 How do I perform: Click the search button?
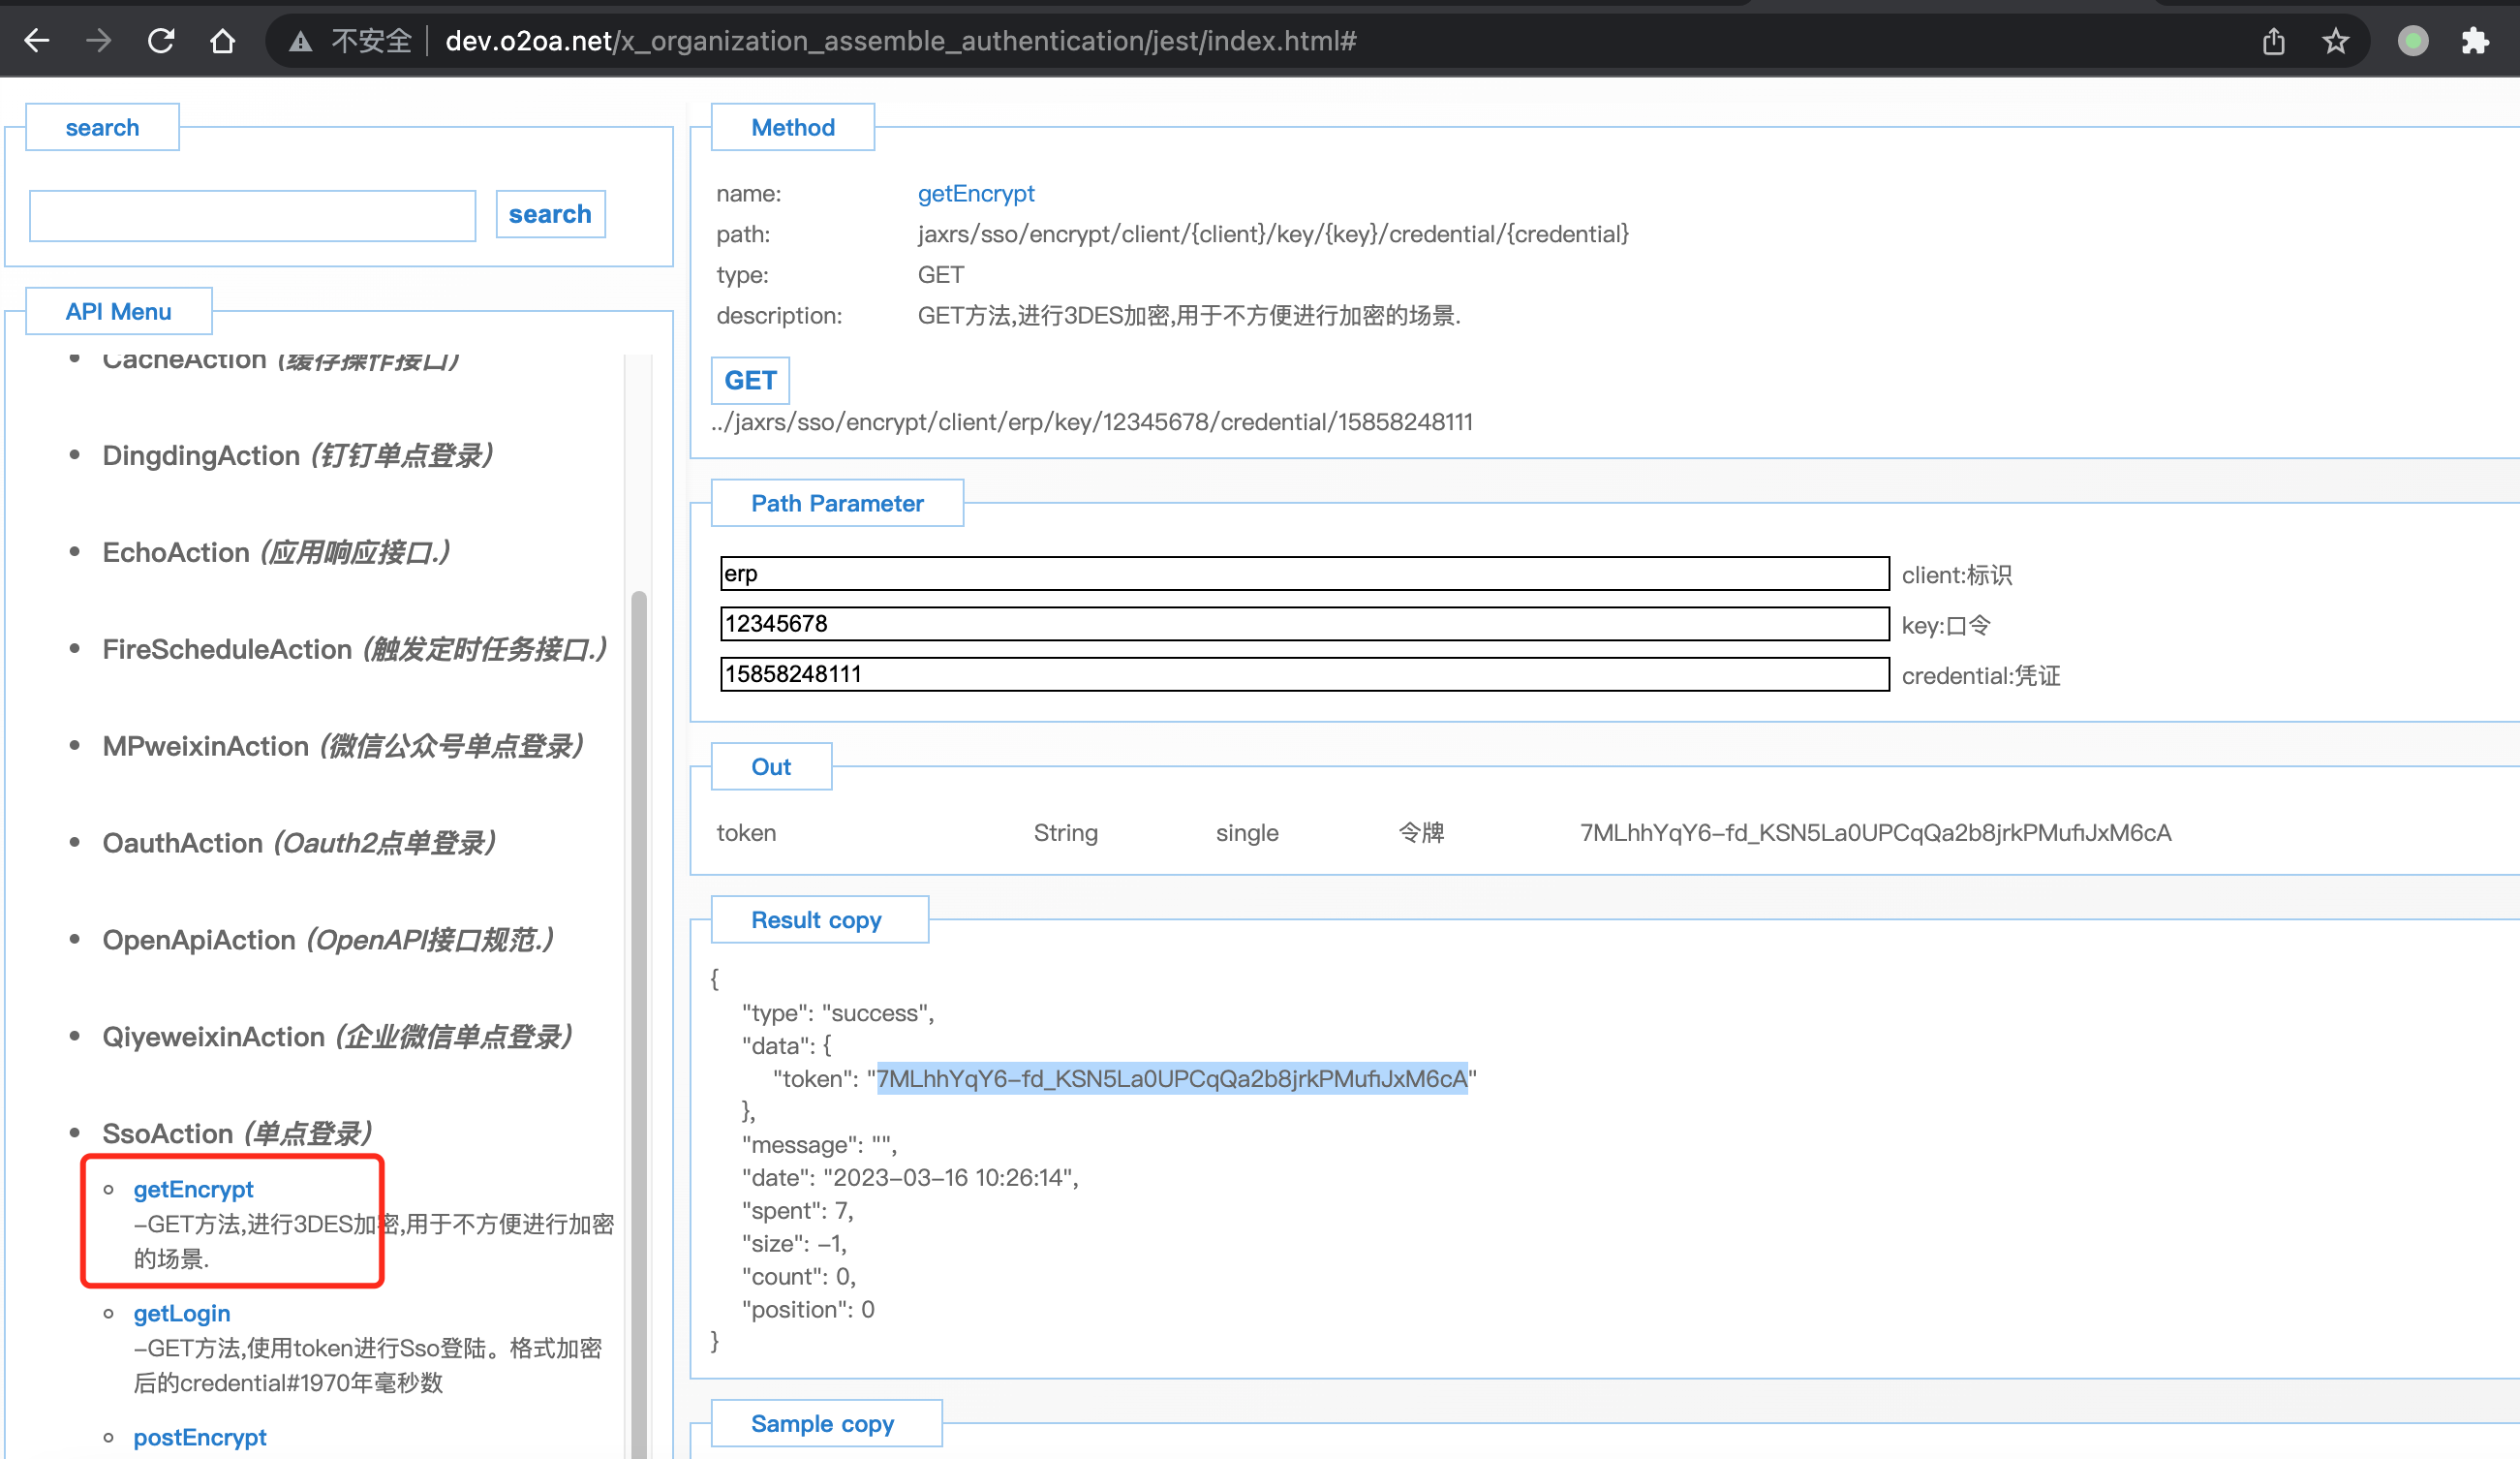(x=550, y=214)
